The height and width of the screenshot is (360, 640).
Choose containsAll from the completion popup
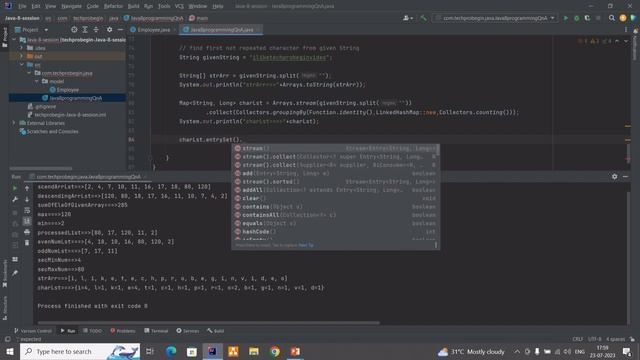[335, 215]
